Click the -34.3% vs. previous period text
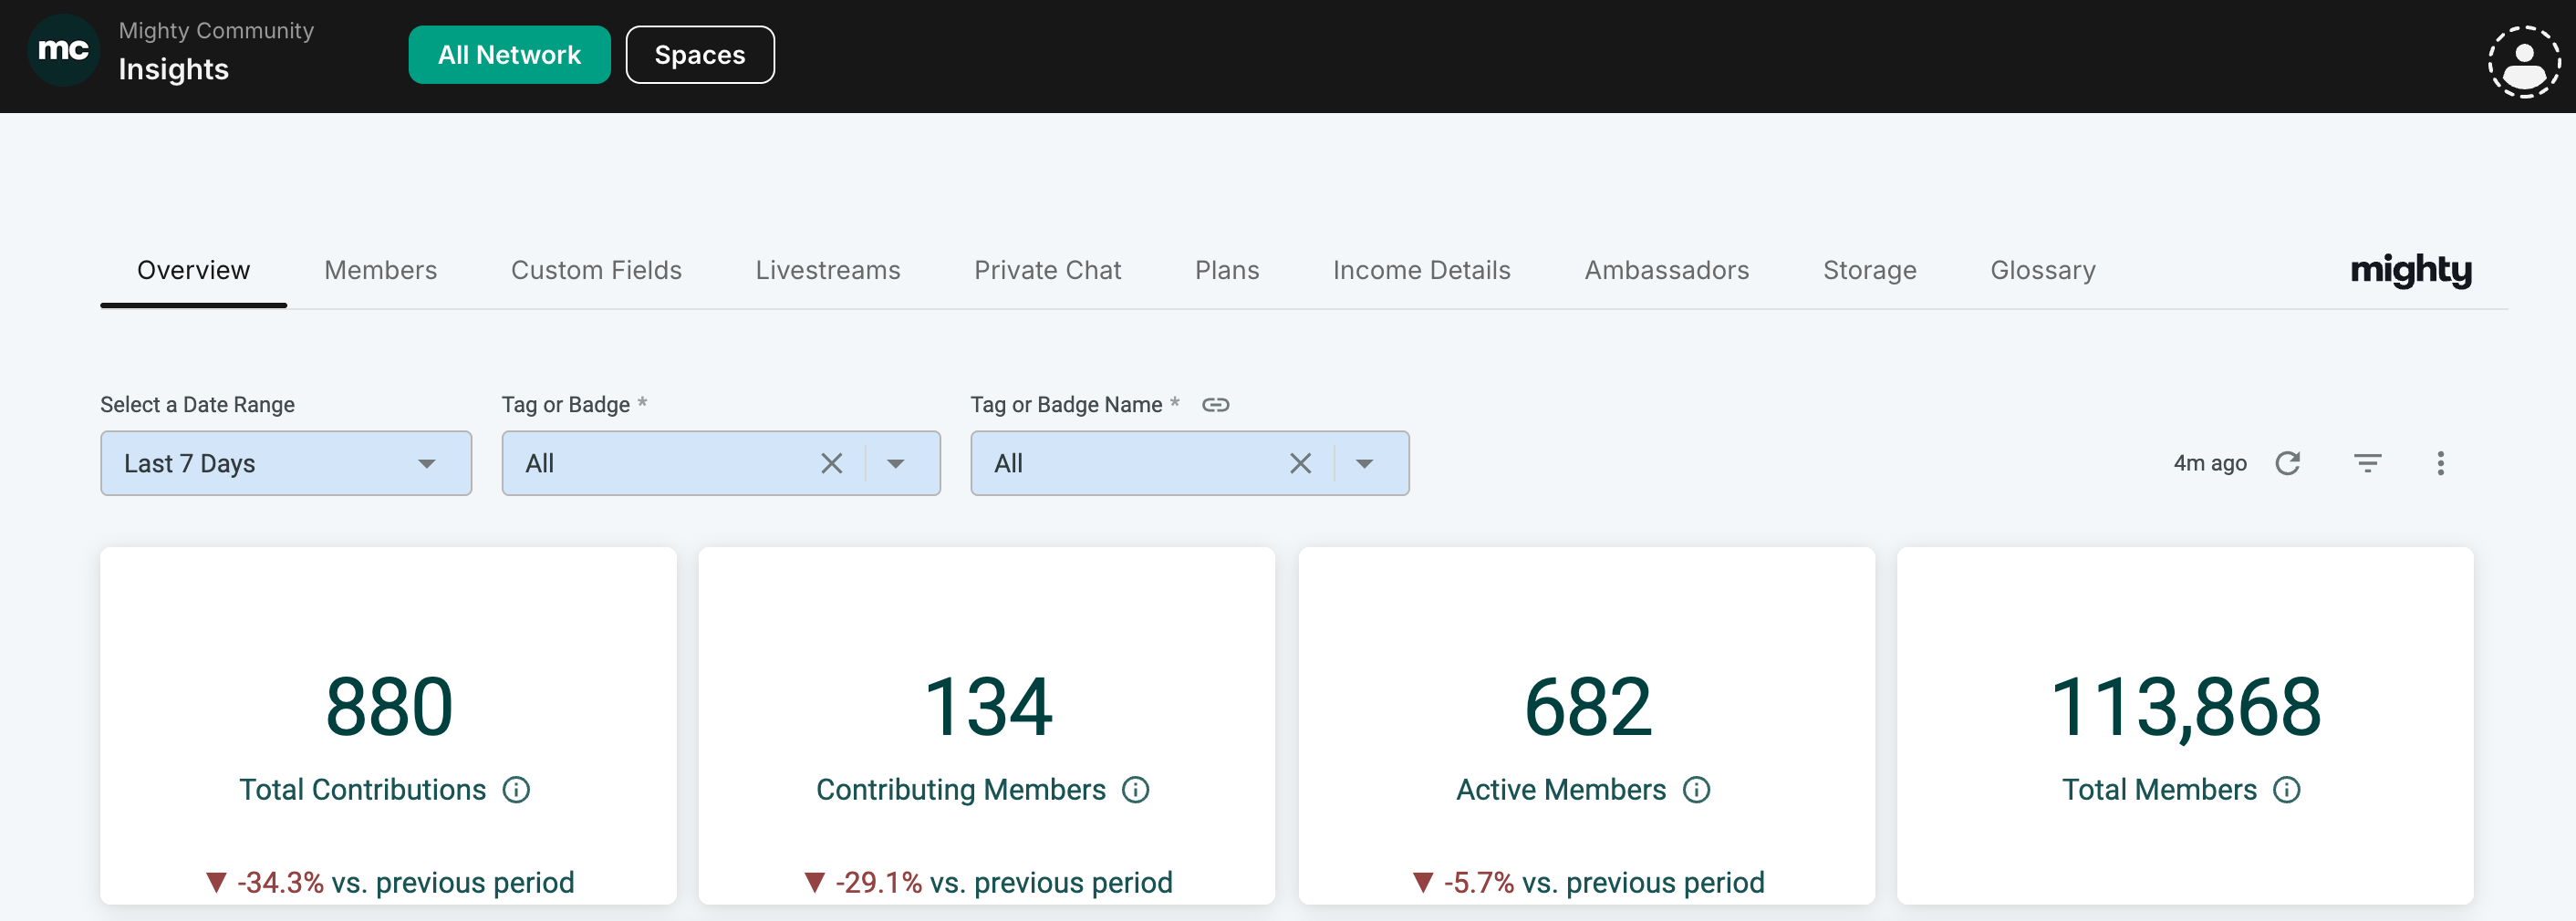Screen dimensions: 2576x921 390,883
